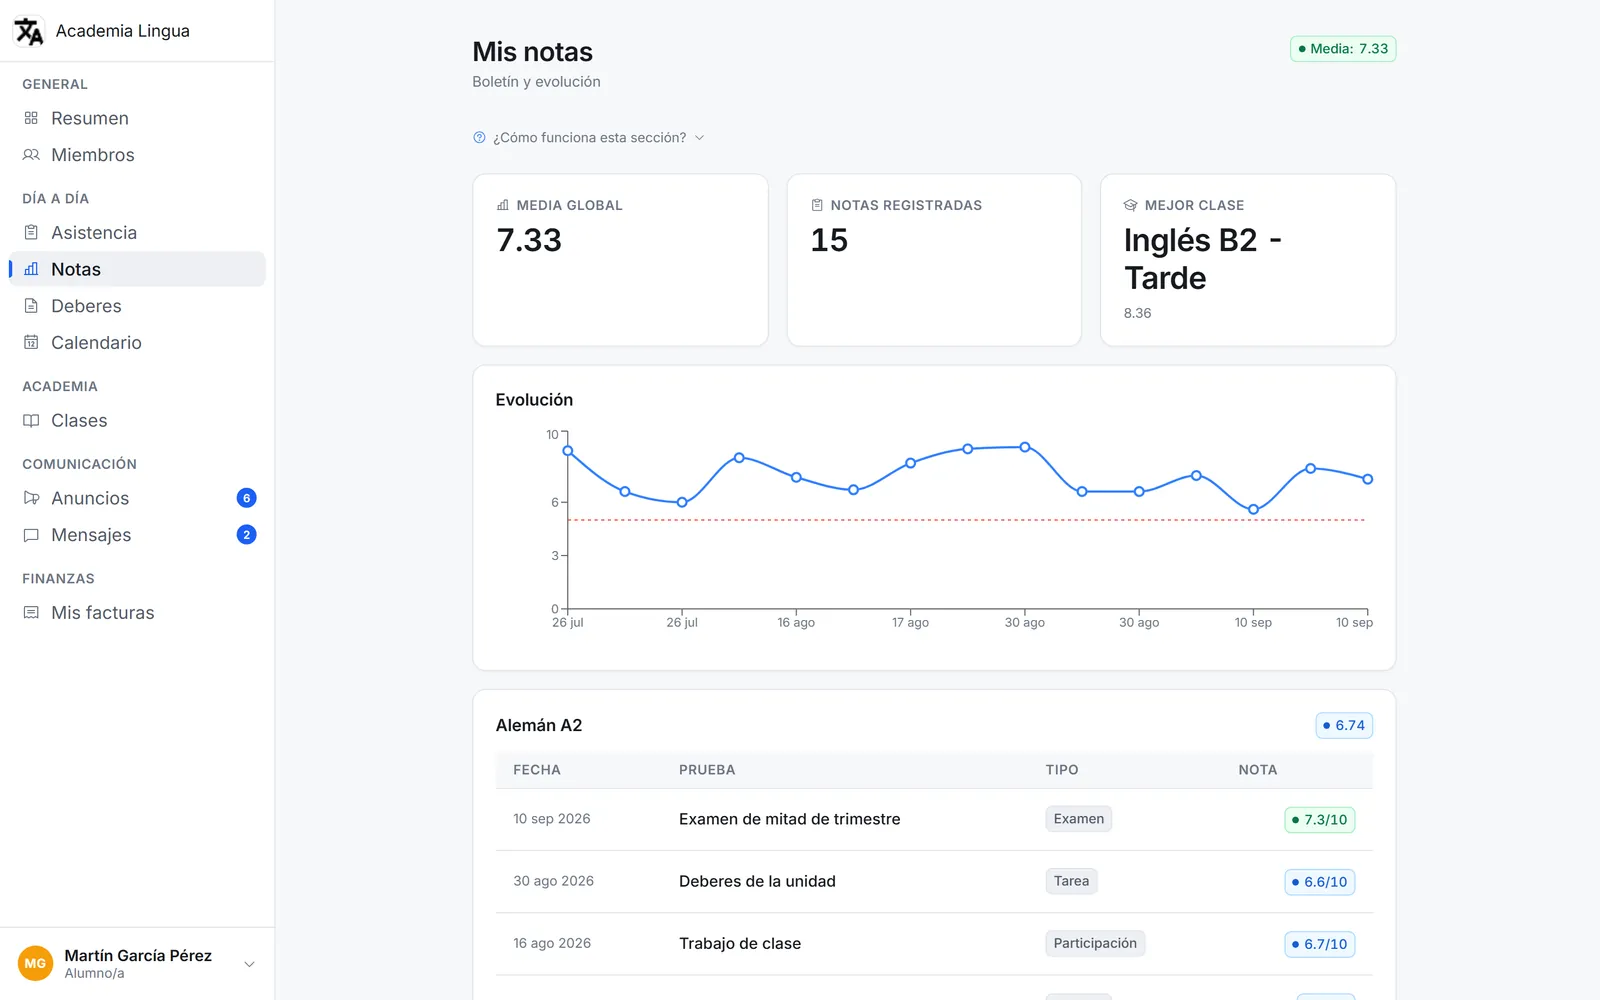1600x1000 pixels.
Task: Click the NOTA column header
Action: 1258,770
